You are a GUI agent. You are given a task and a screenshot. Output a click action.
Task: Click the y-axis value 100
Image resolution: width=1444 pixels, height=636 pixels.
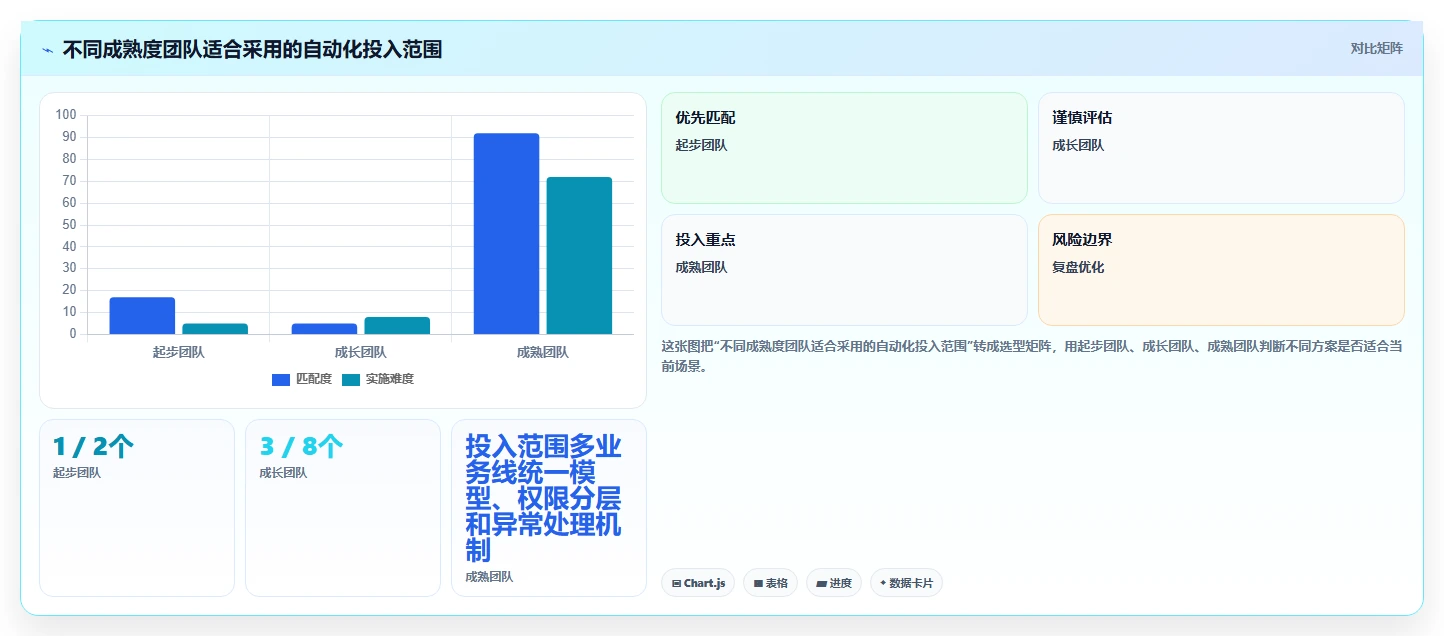coord(66,115)
